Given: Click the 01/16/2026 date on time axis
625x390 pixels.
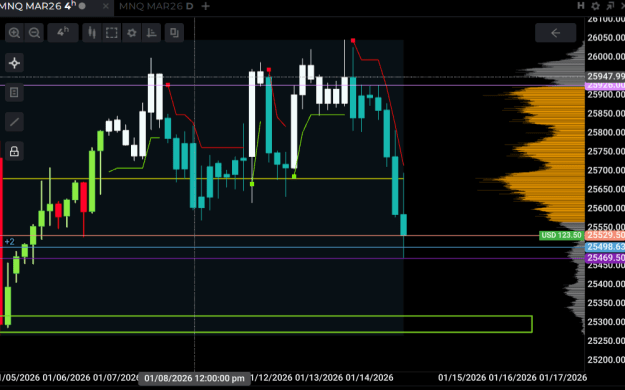Looking at the screenshot, I should (512, 377).
